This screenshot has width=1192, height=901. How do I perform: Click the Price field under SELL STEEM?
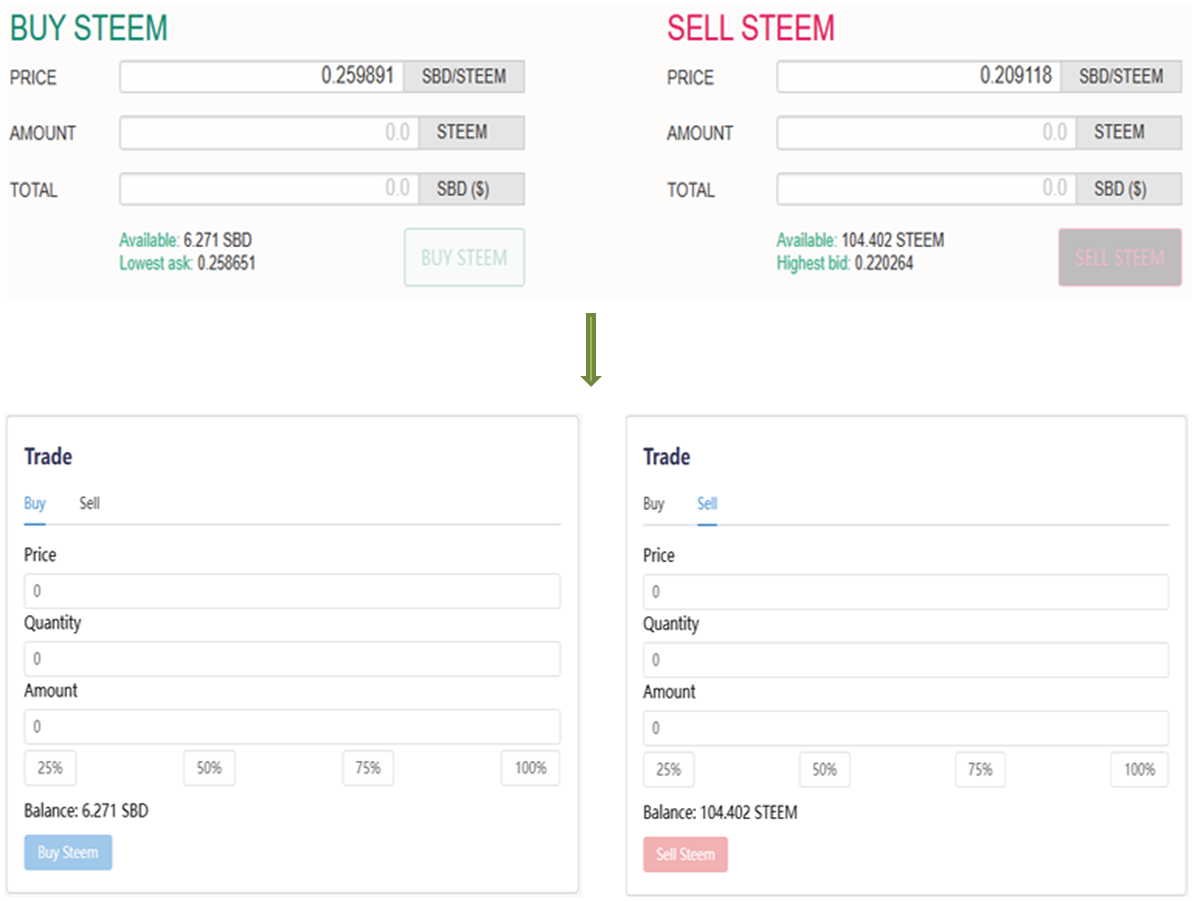point(918,77)
